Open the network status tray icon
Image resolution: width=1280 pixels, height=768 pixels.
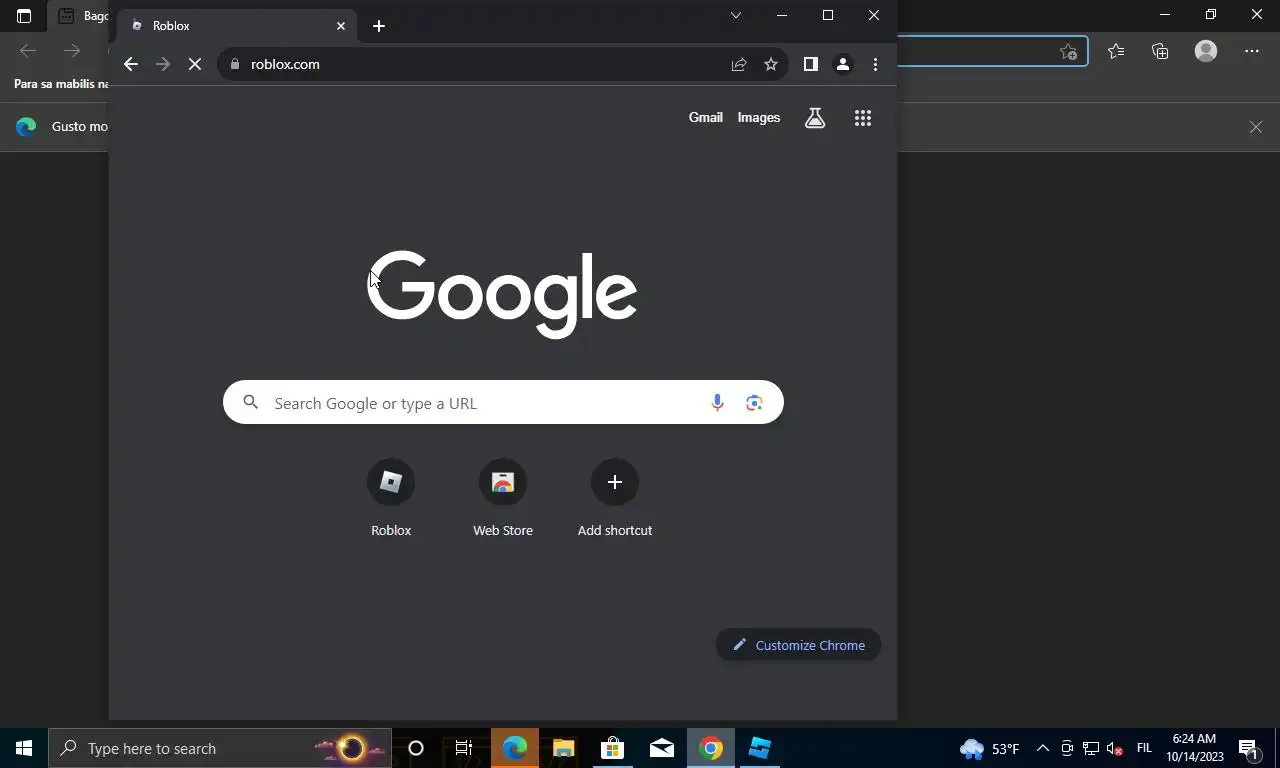[x=1091, y=748]
